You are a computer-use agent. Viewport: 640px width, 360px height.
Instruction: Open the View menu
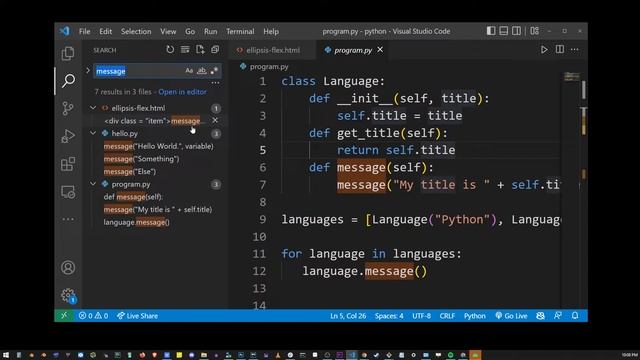pyautogui.click(x=168, y=31)
